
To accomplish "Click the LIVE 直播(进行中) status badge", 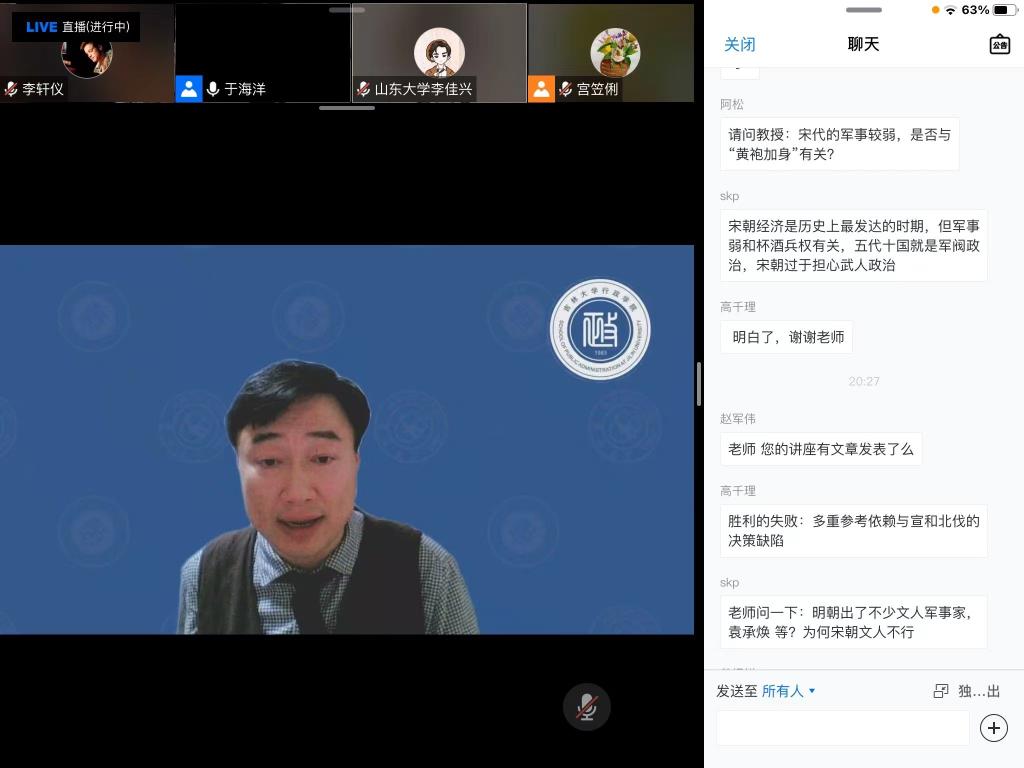I will (x=77, y=27).
